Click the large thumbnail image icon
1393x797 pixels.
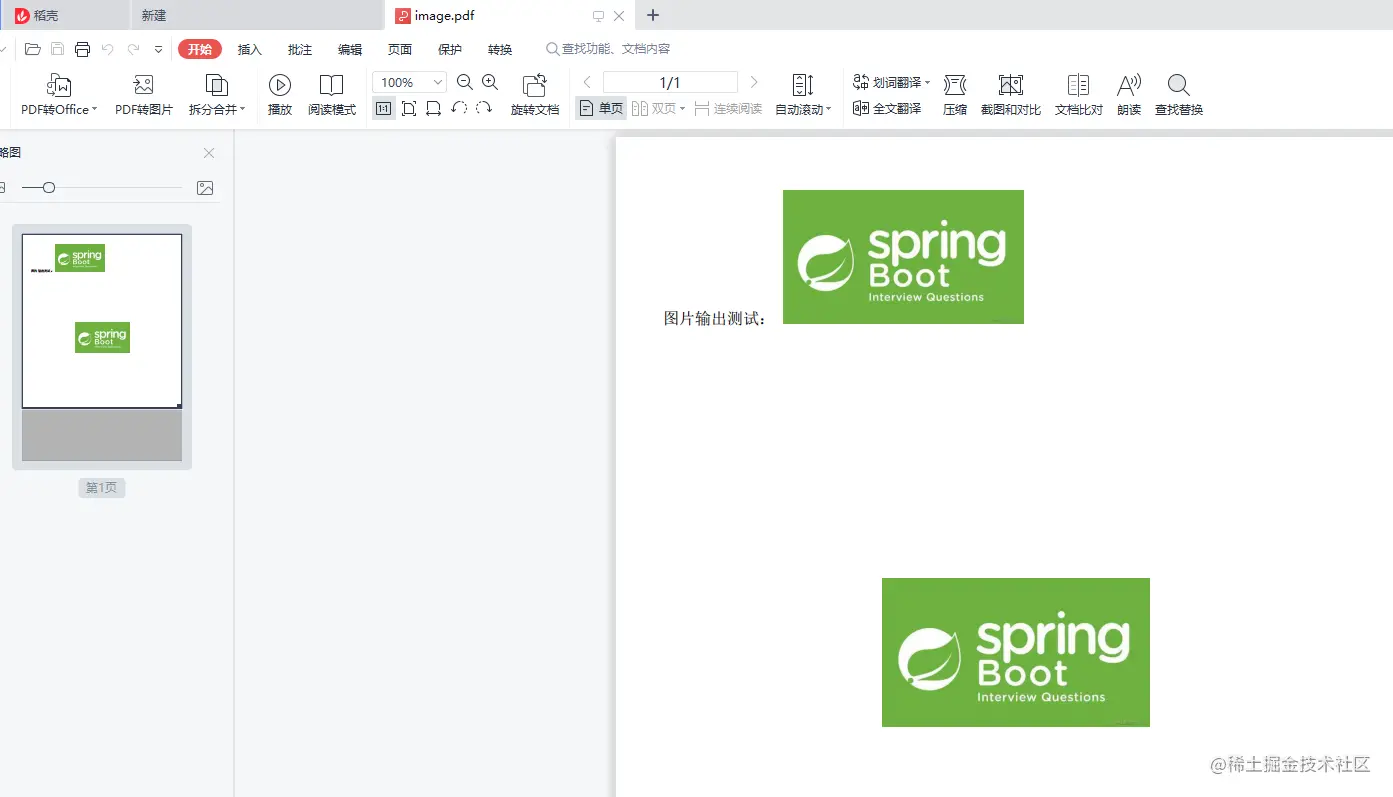click(x=205, y=187)
